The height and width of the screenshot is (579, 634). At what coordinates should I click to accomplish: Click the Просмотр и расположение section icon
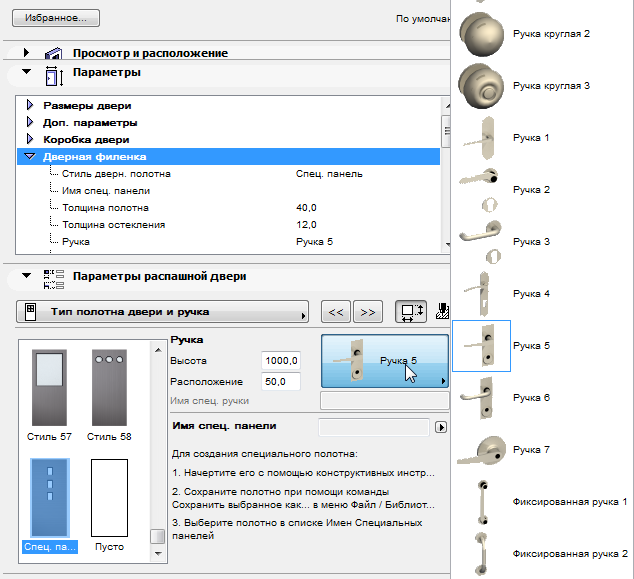coord(53,53)
